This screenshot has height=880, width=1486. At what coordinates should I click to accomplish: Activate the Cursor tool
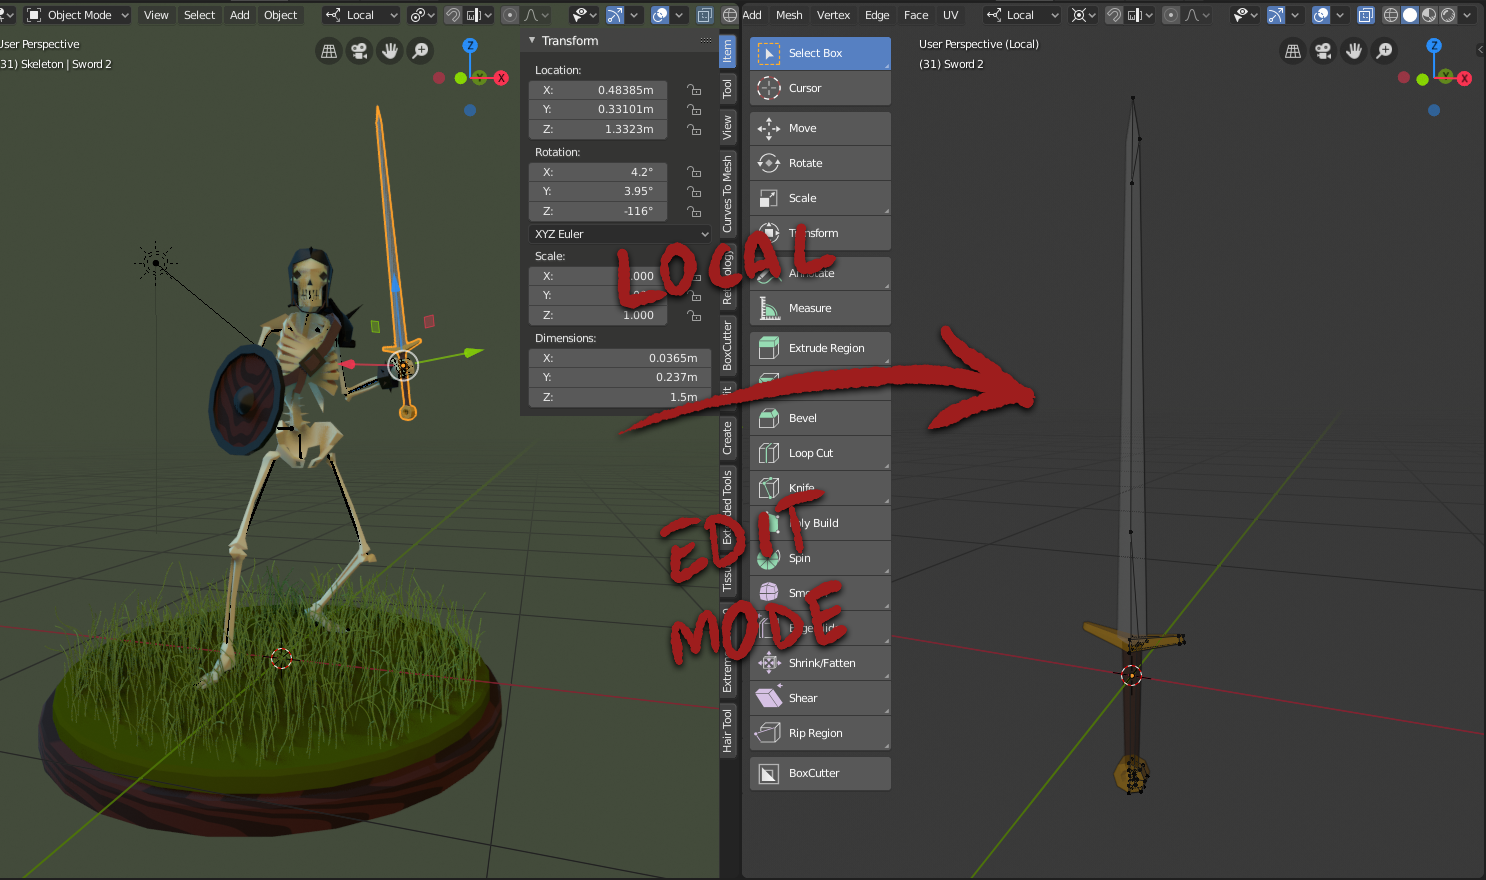click(820, 88)
